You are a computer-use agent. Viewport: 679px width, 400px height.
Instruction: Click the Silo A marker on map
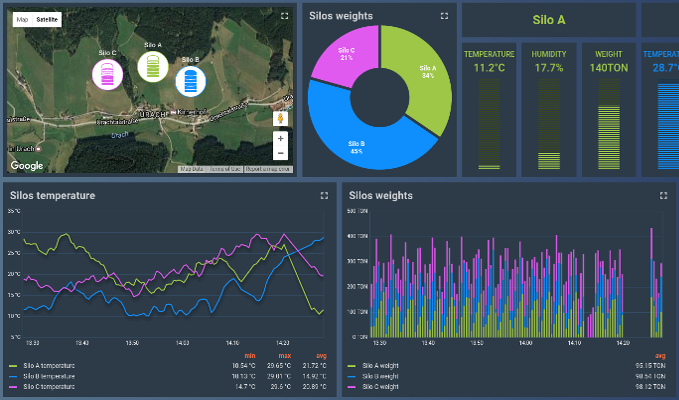coord(153,67)
